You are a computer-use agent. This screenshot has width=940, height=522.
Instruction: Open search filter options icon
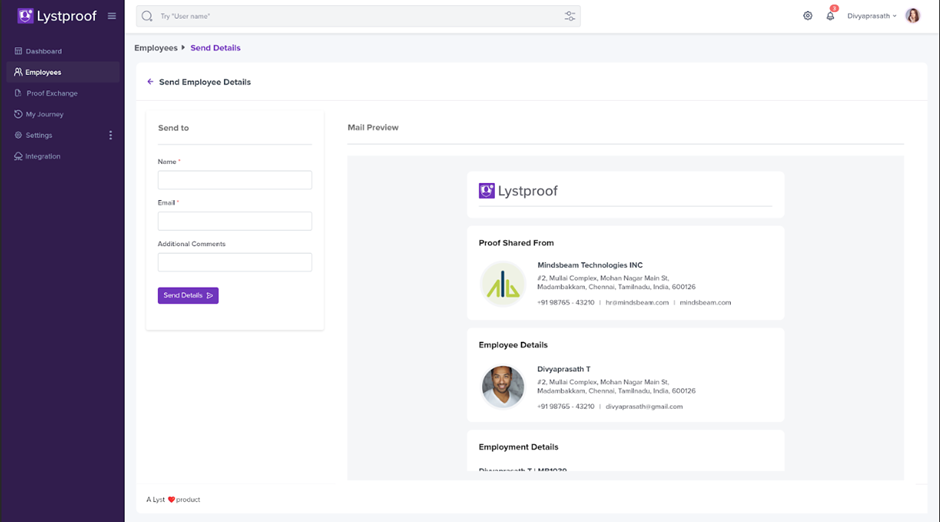tap(570, 16)
